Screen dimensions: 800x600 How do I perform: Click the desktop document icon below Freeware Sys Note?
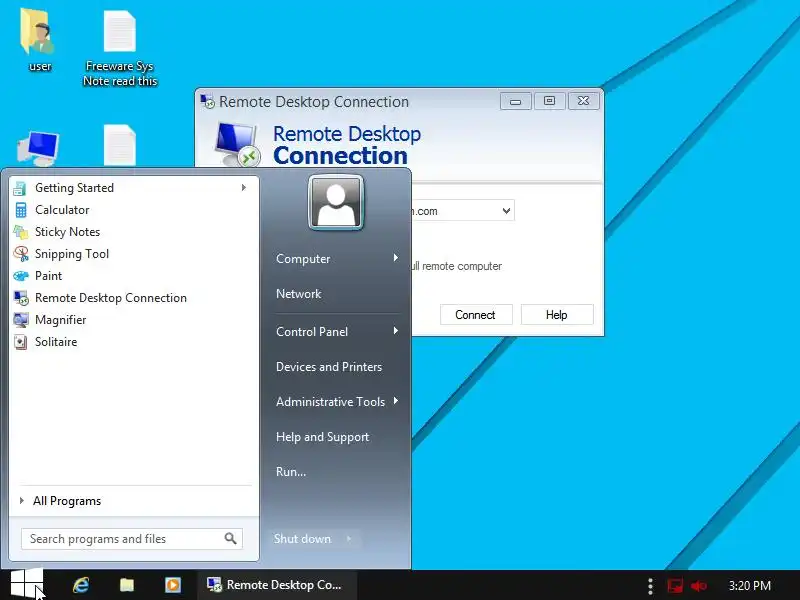point(120,145)
